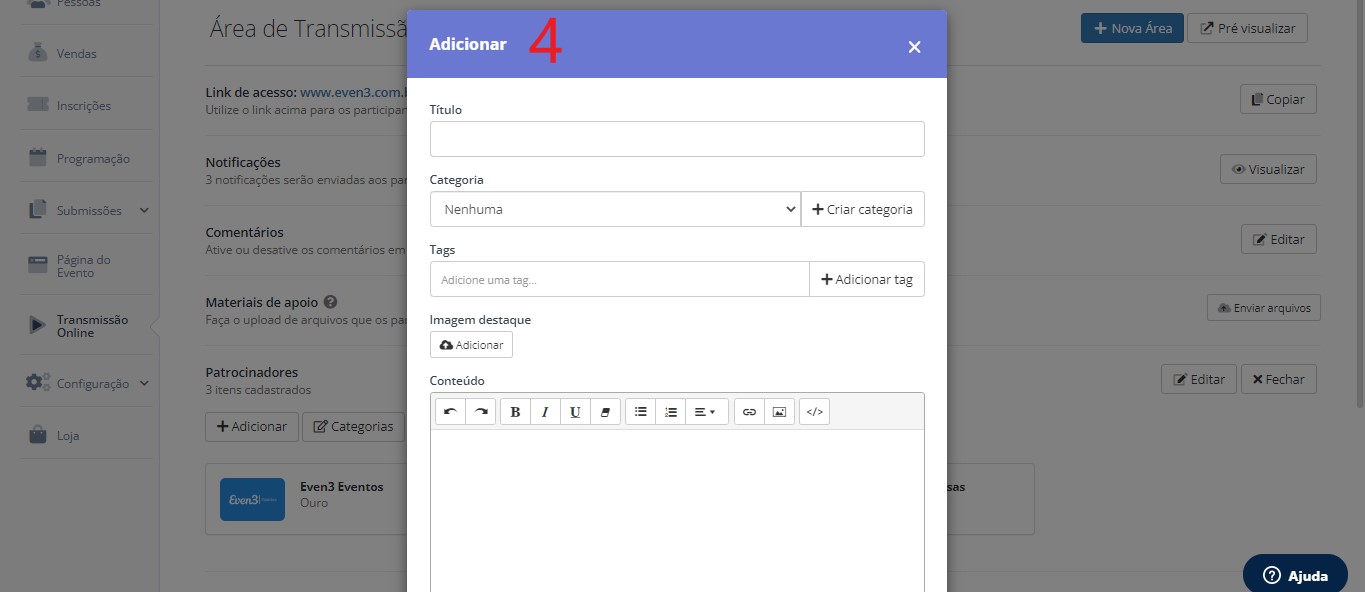Click the eraser clear-formatting icon
This screenshot has width=1365, height=592.
point(605,412)
